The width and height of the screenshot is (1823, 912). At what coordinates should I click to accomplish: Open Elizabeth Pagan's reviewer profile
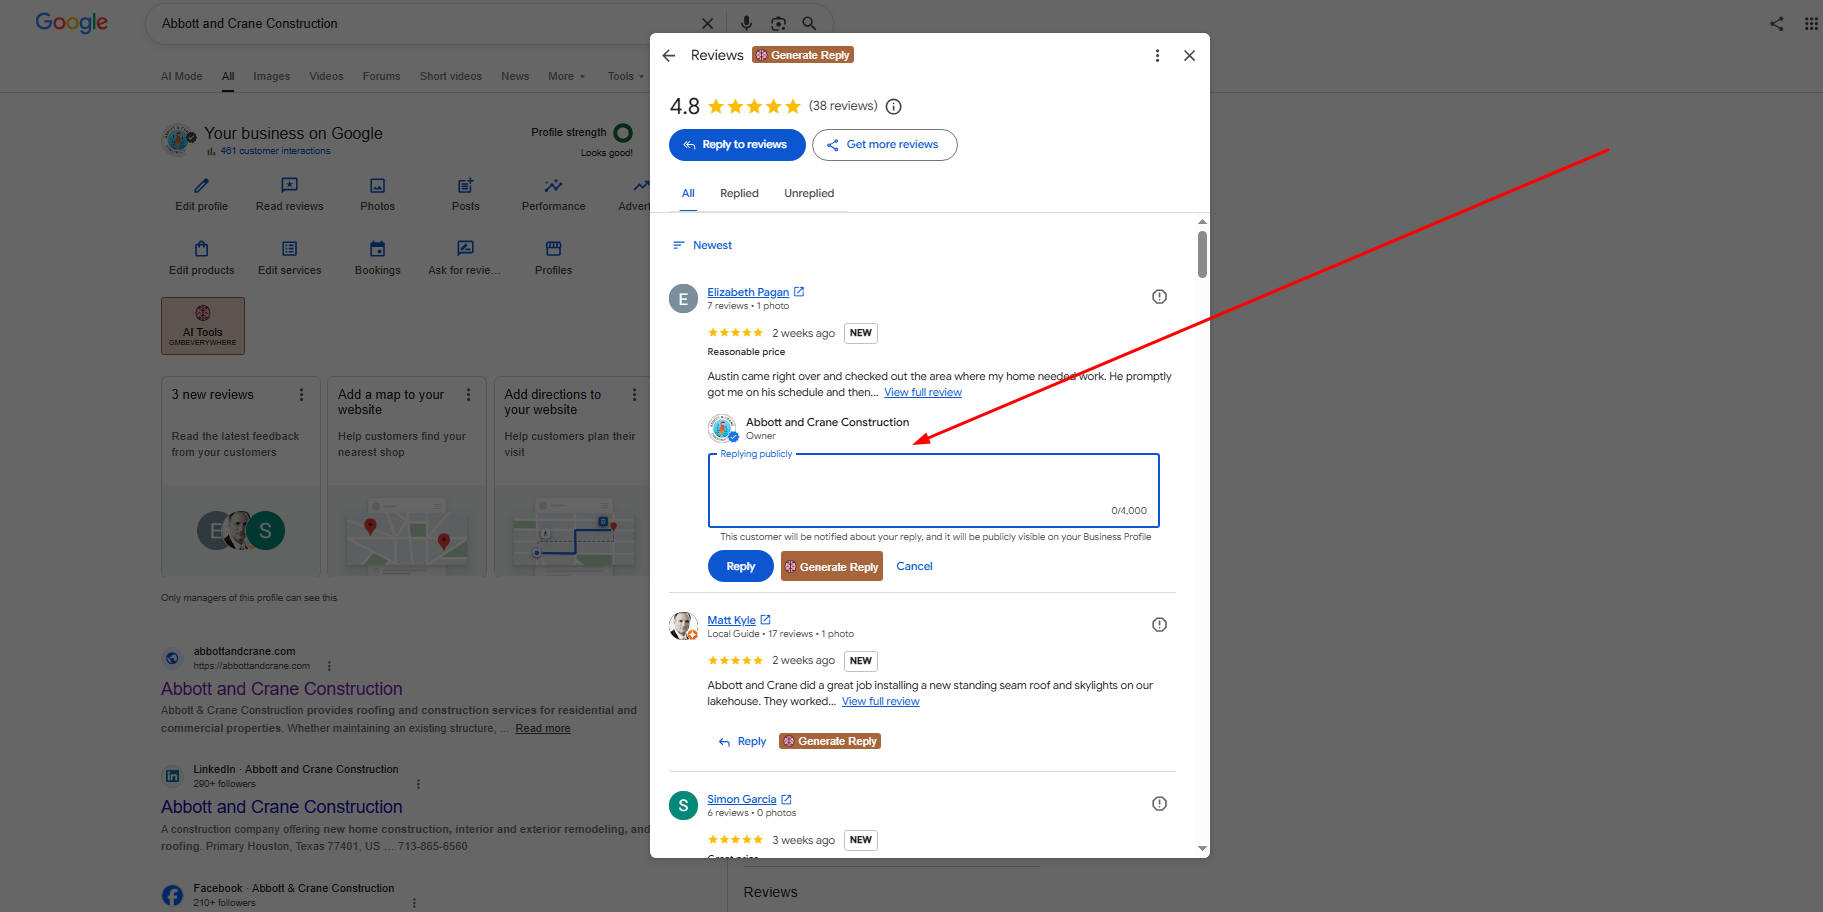click(x=748, y=292)
